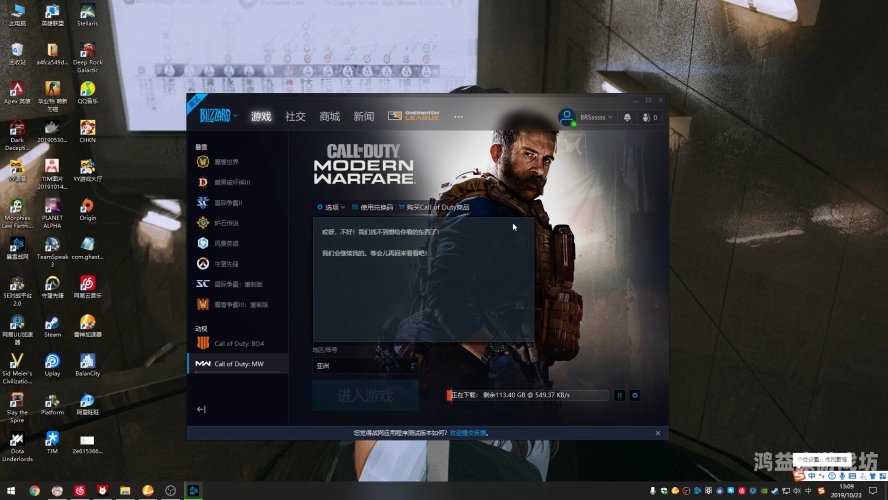Switch to the 社交 tab
The width and height of the screenshot is (888, 500).
tap(295, 117)
